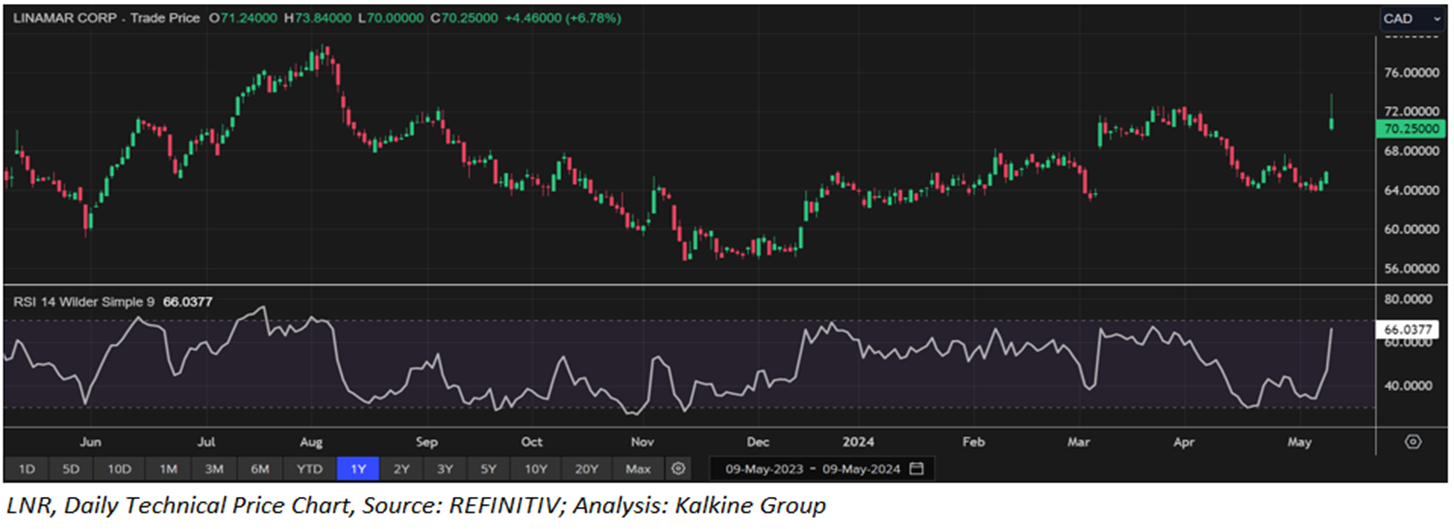
Task: Select the 1M time range button
Action: click(x=168, y=468)
